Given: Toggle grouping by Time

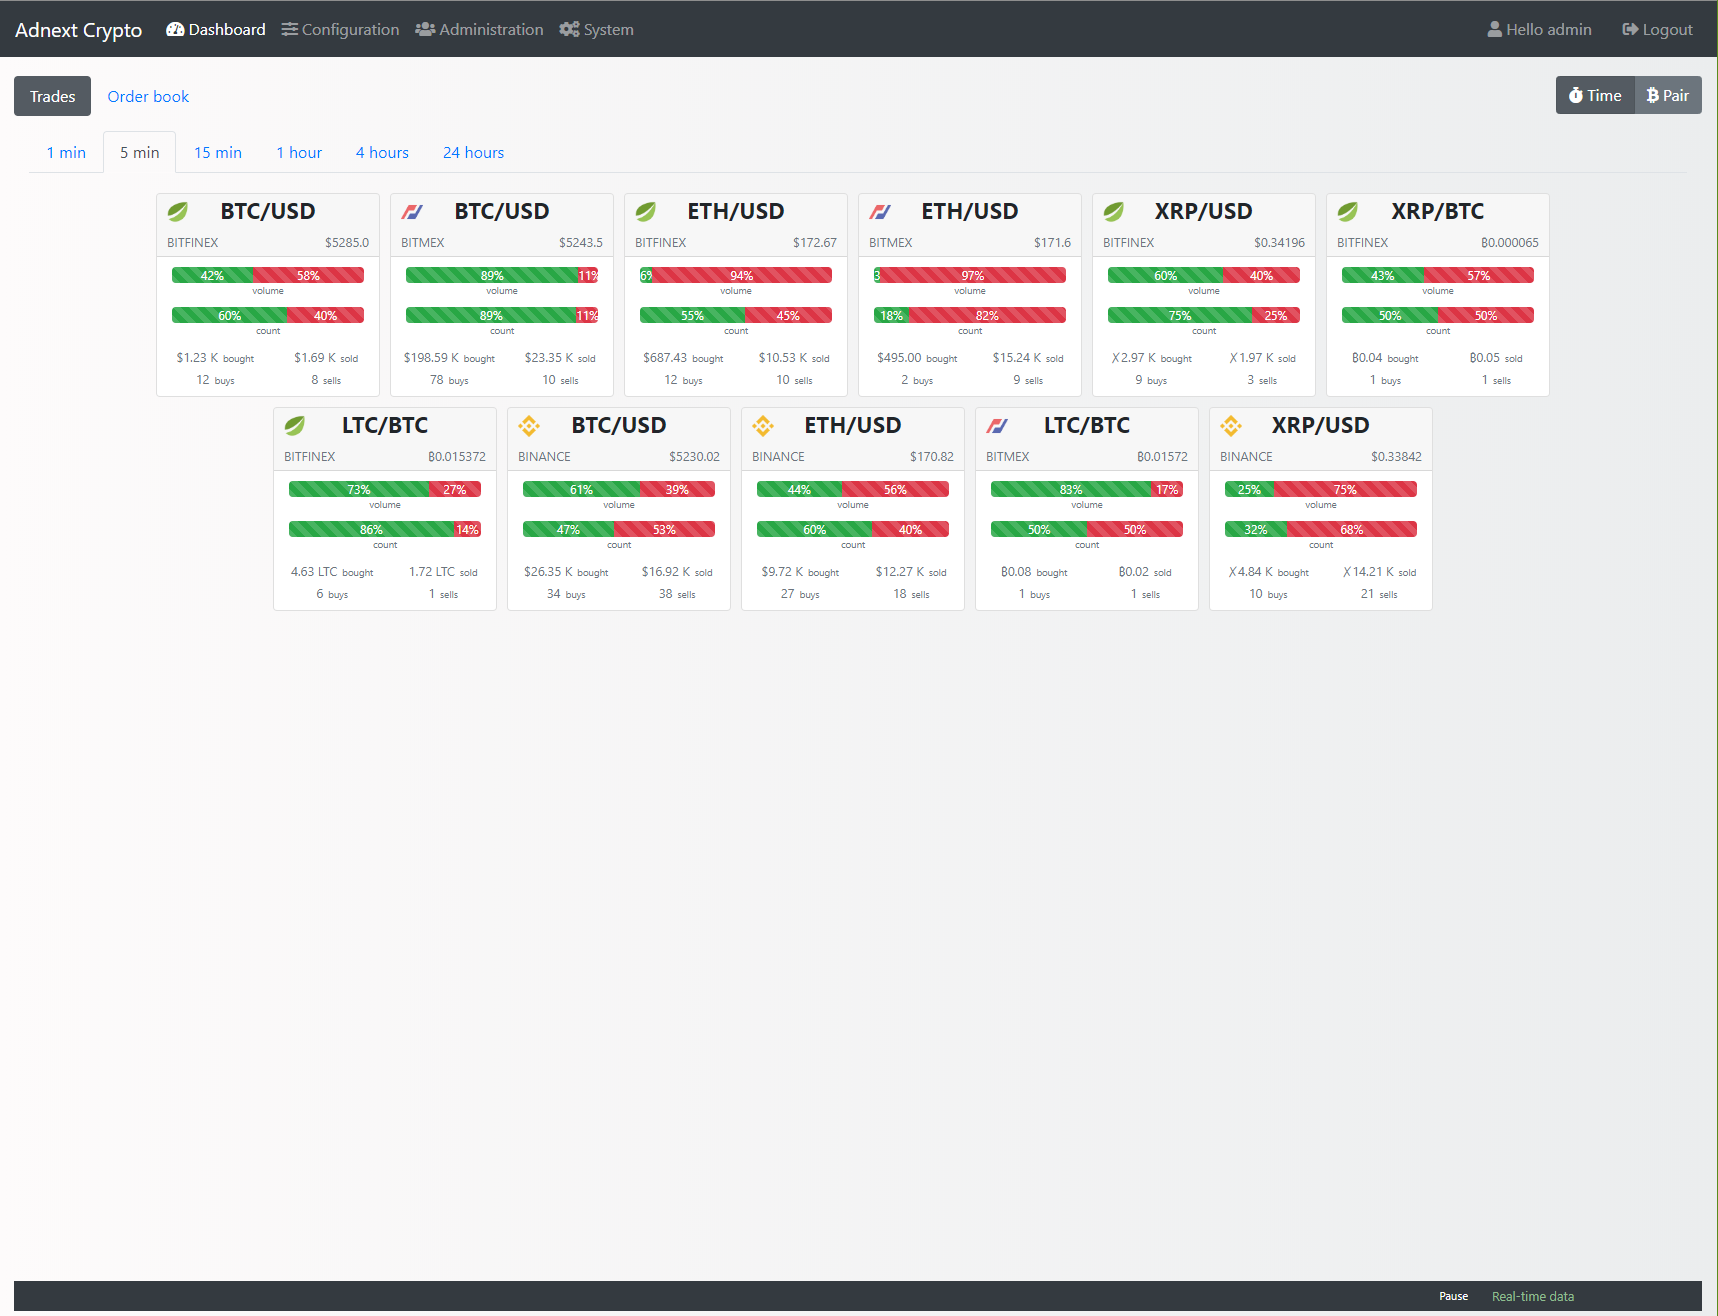Looking at the screenshot, I should coord(1595,96).
